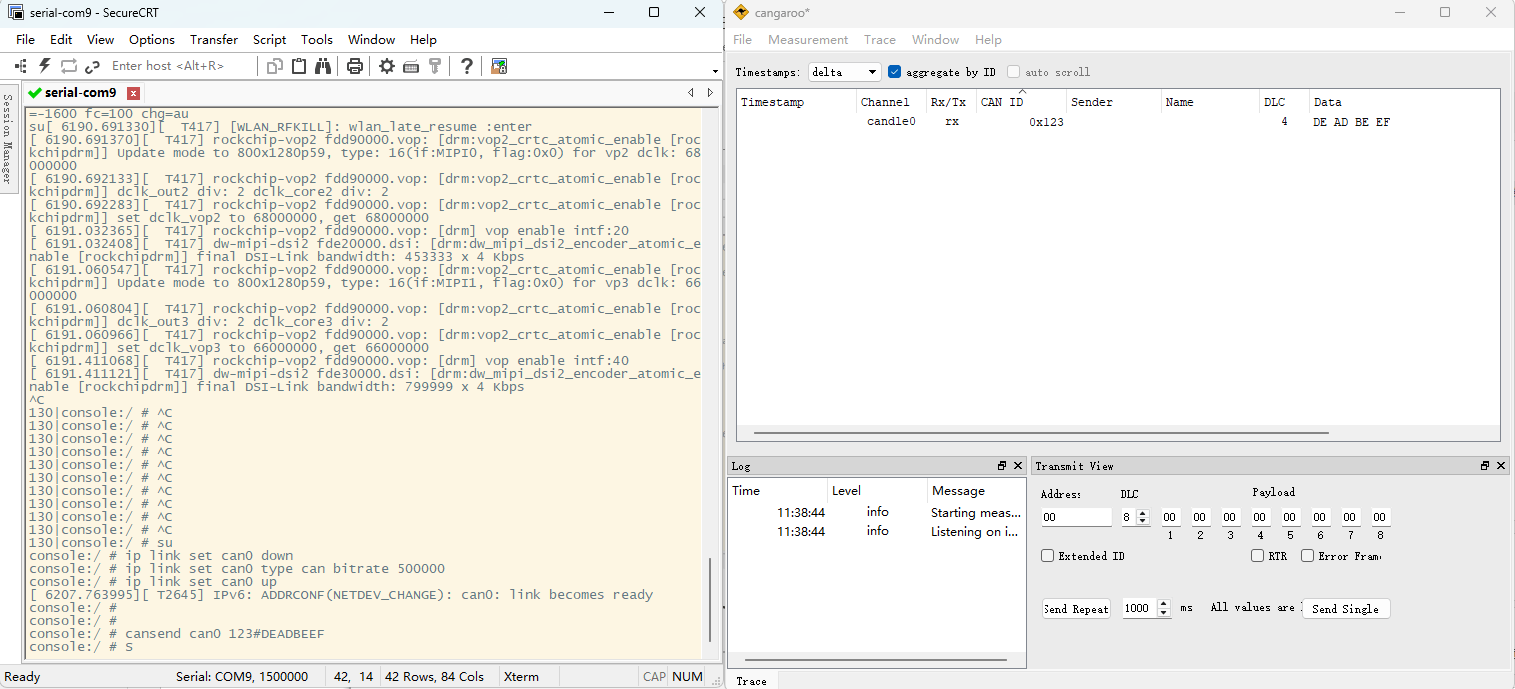The height and width of the screenshot is (689, 1515).
Task: Float the Transmit View panel
Action: pyautogui.click(x=1486, y=466)
